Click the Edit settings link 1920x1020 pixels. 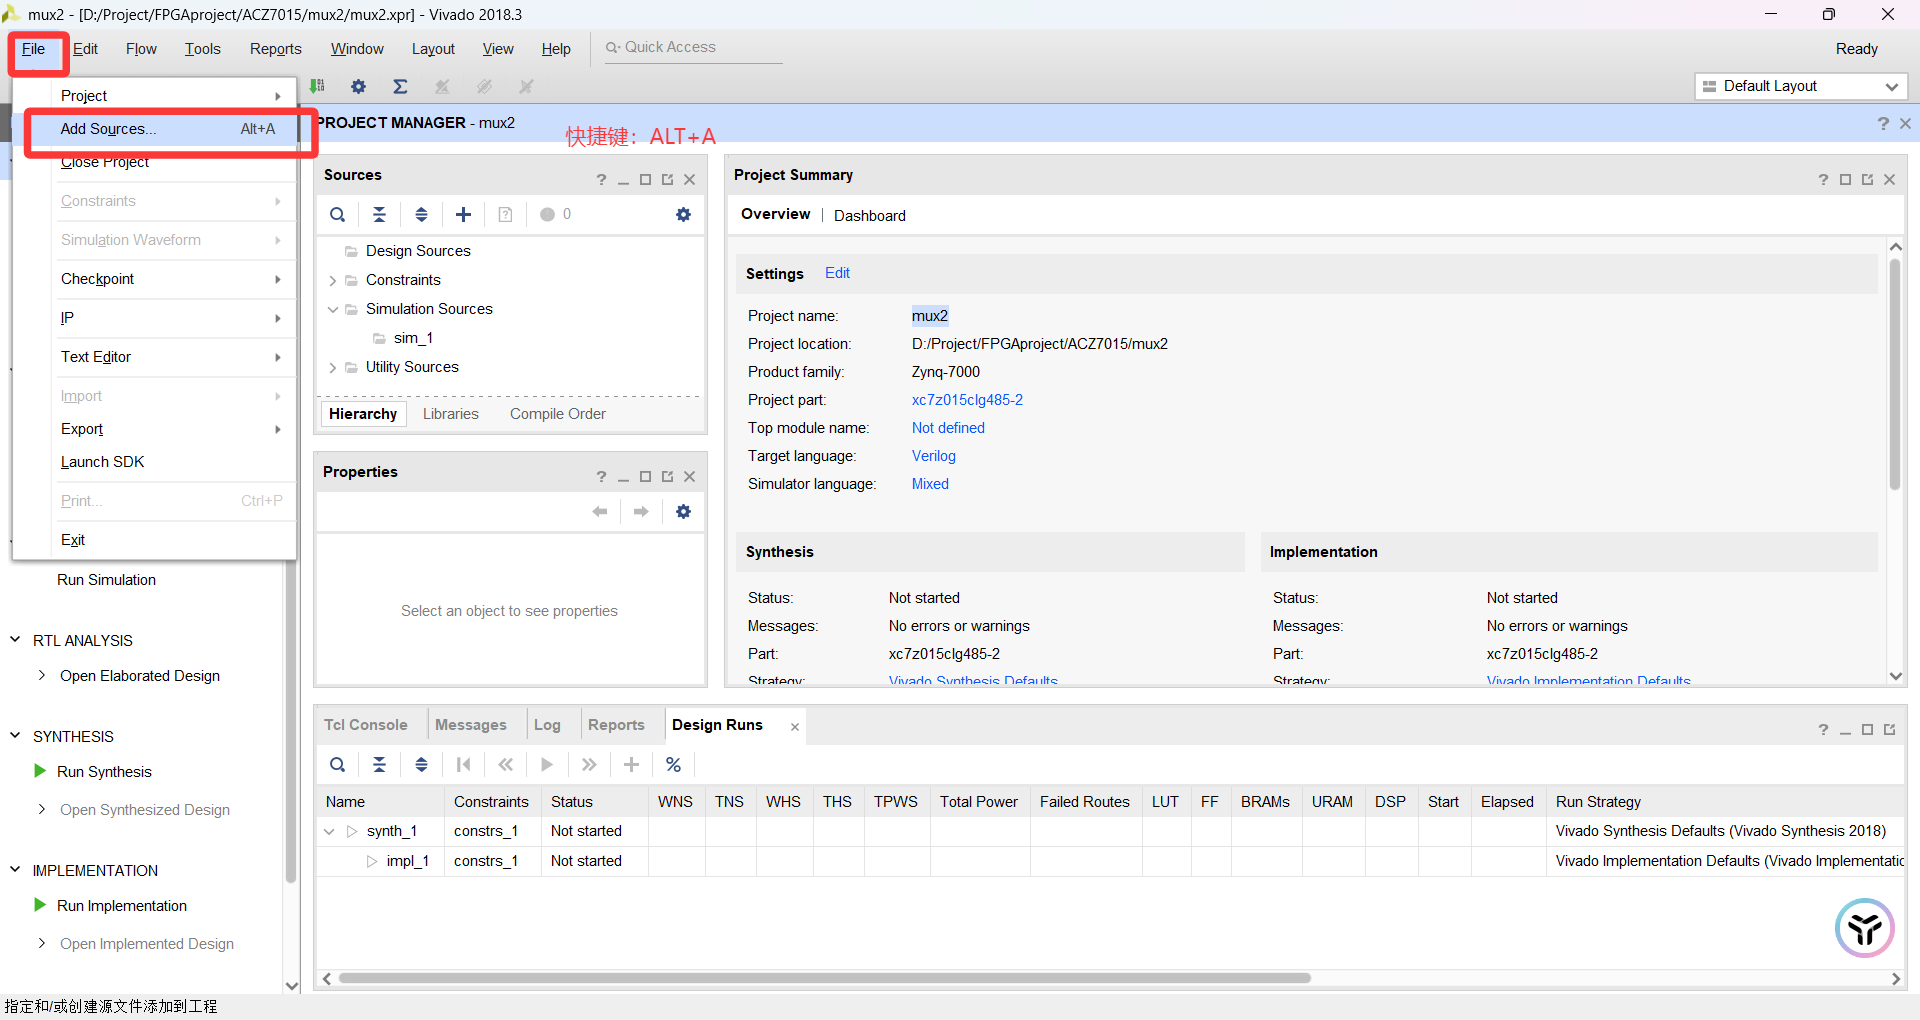click(x=838, y=273)
